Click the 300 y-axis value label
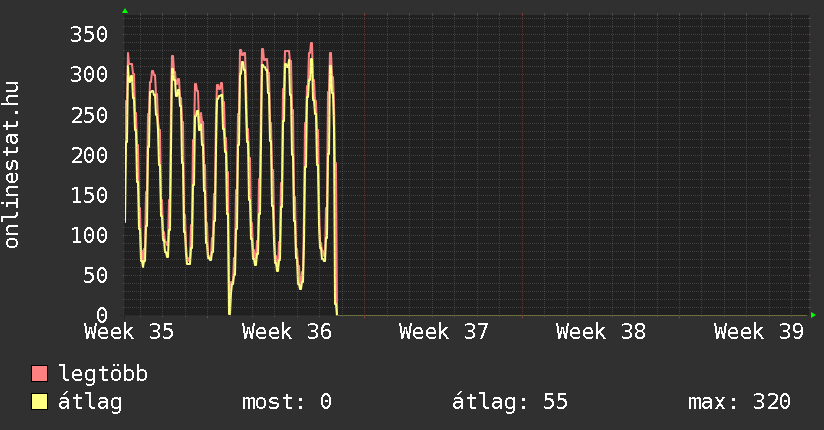The height and width of the screenshot is (430, 824). pos(89,75)
